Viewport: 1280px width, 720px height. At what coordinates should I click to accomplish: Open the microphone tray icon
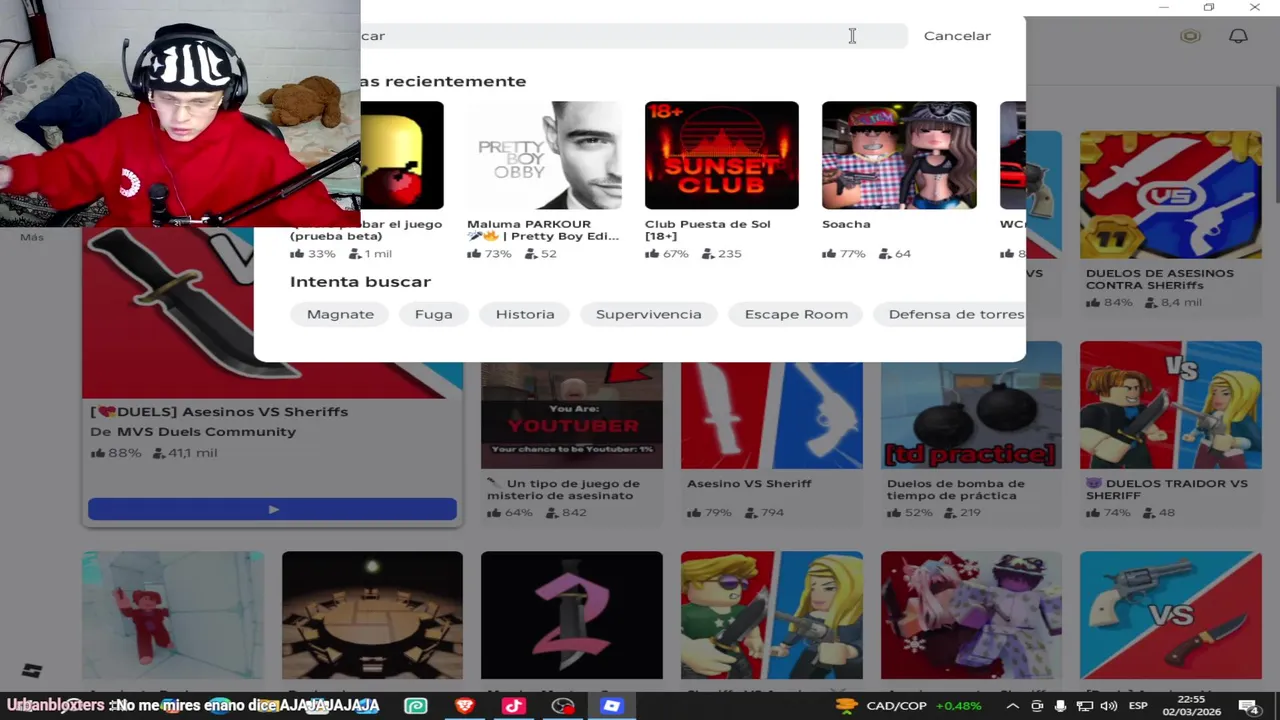click(1061, 706)
